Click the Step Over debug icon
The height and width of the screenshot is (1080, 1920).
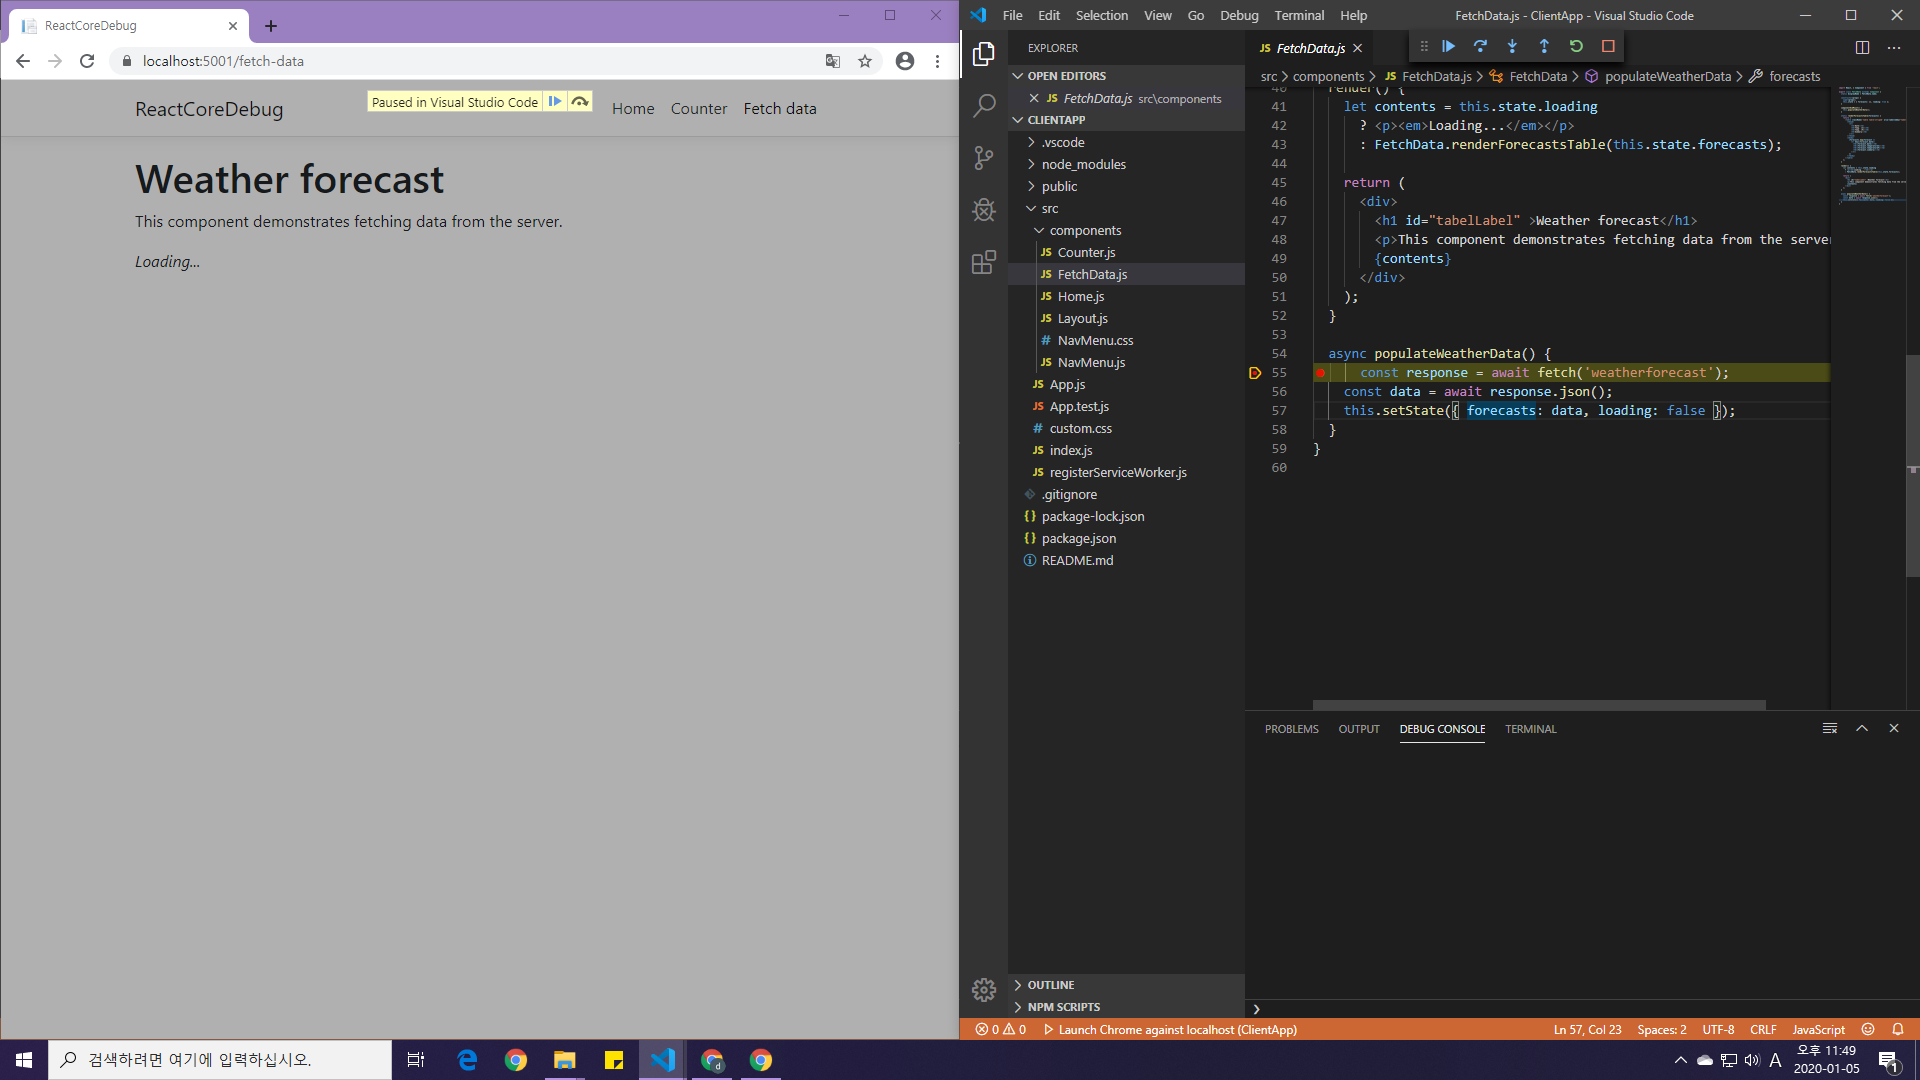point(1480,46)
